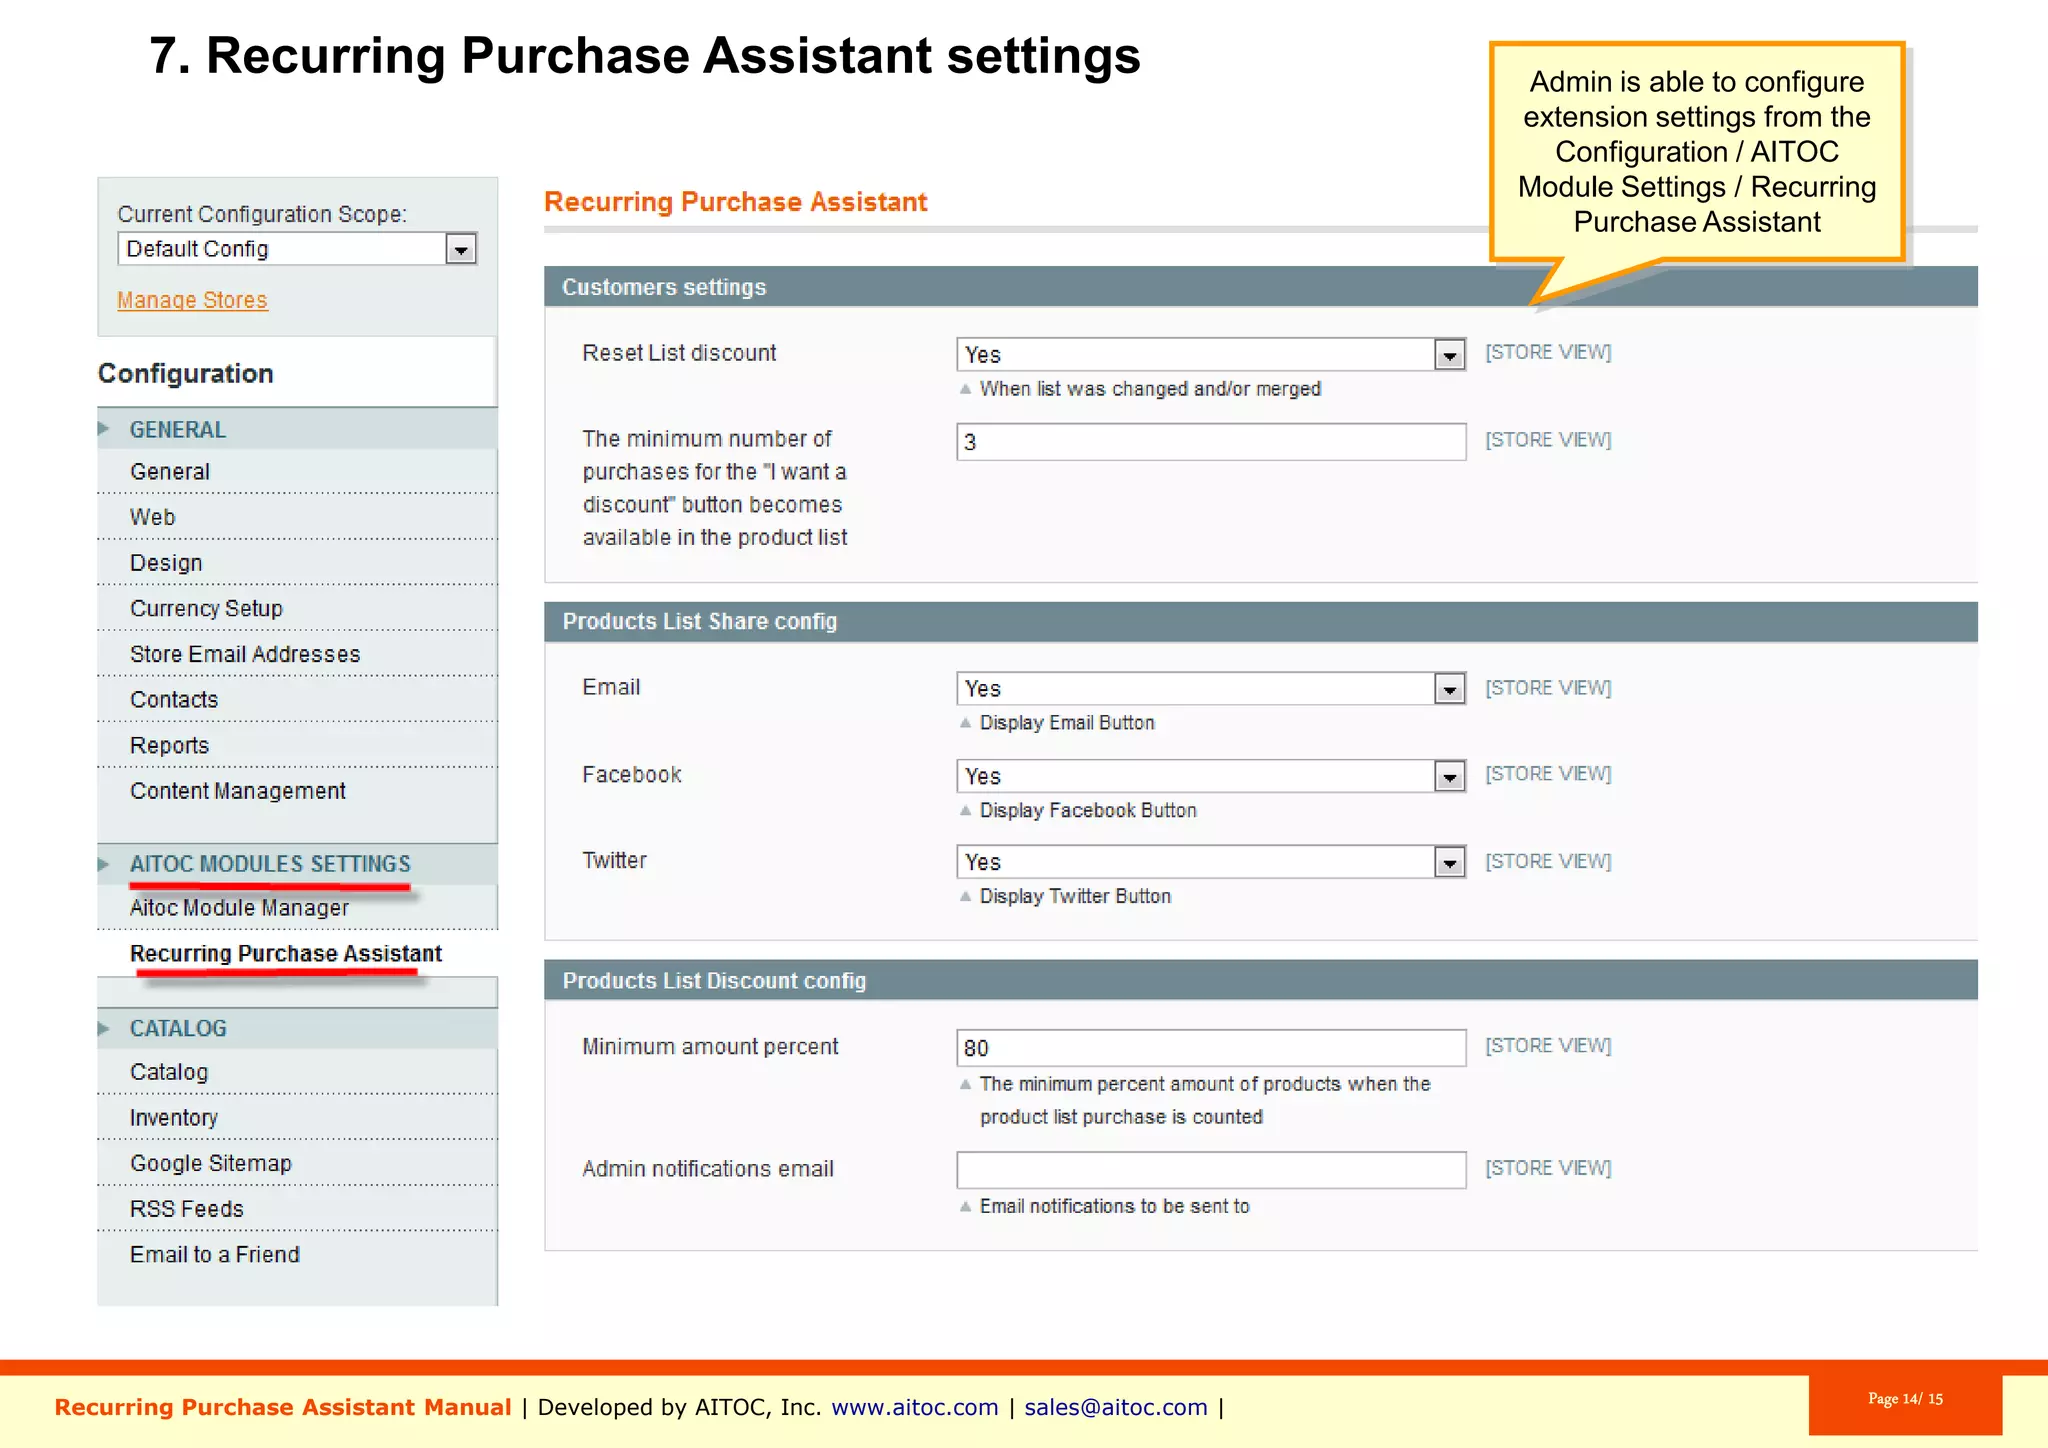Viewport: 2048px width, 1448px height.
Task: Click the CATALOG section heading
Action: tap(178, 1029)
